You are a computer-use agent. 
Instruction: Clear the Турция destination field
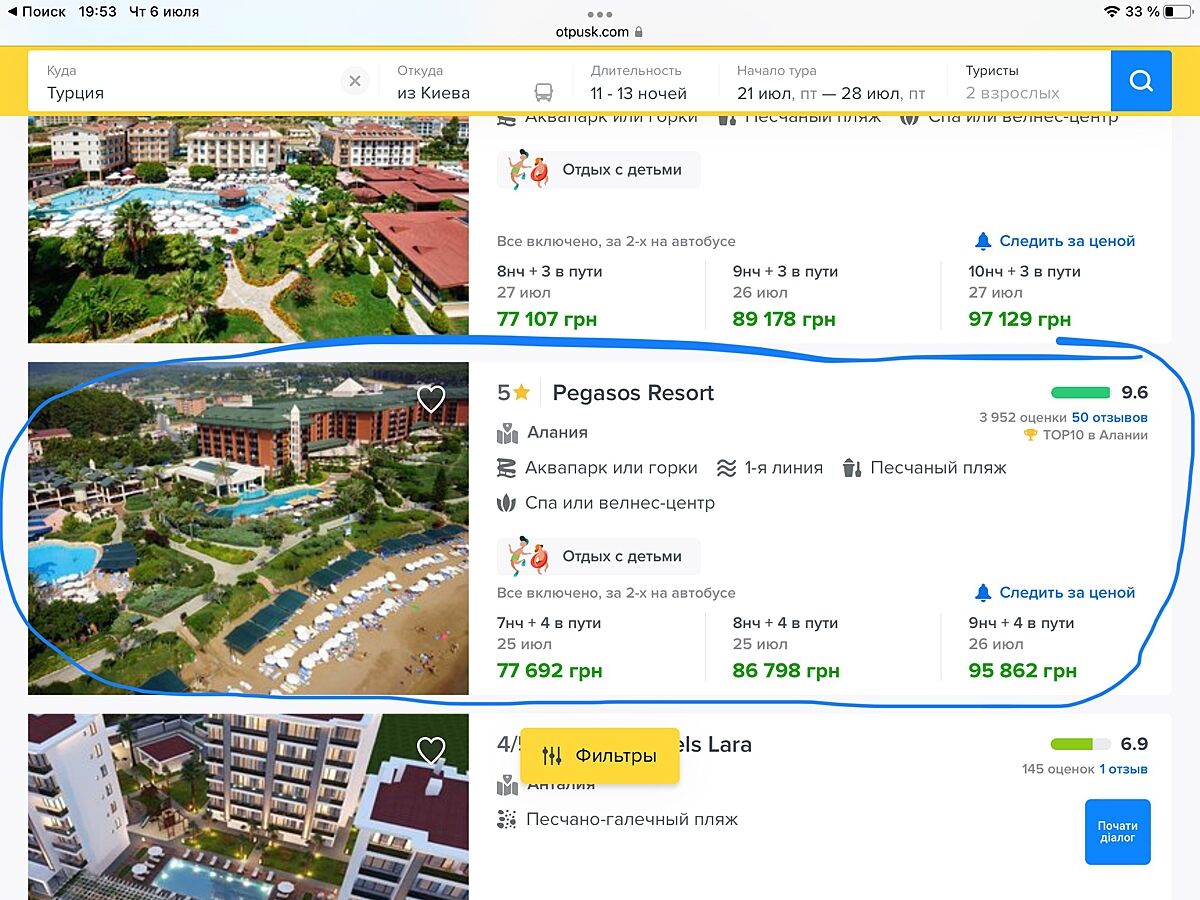[x=355, y=81]
